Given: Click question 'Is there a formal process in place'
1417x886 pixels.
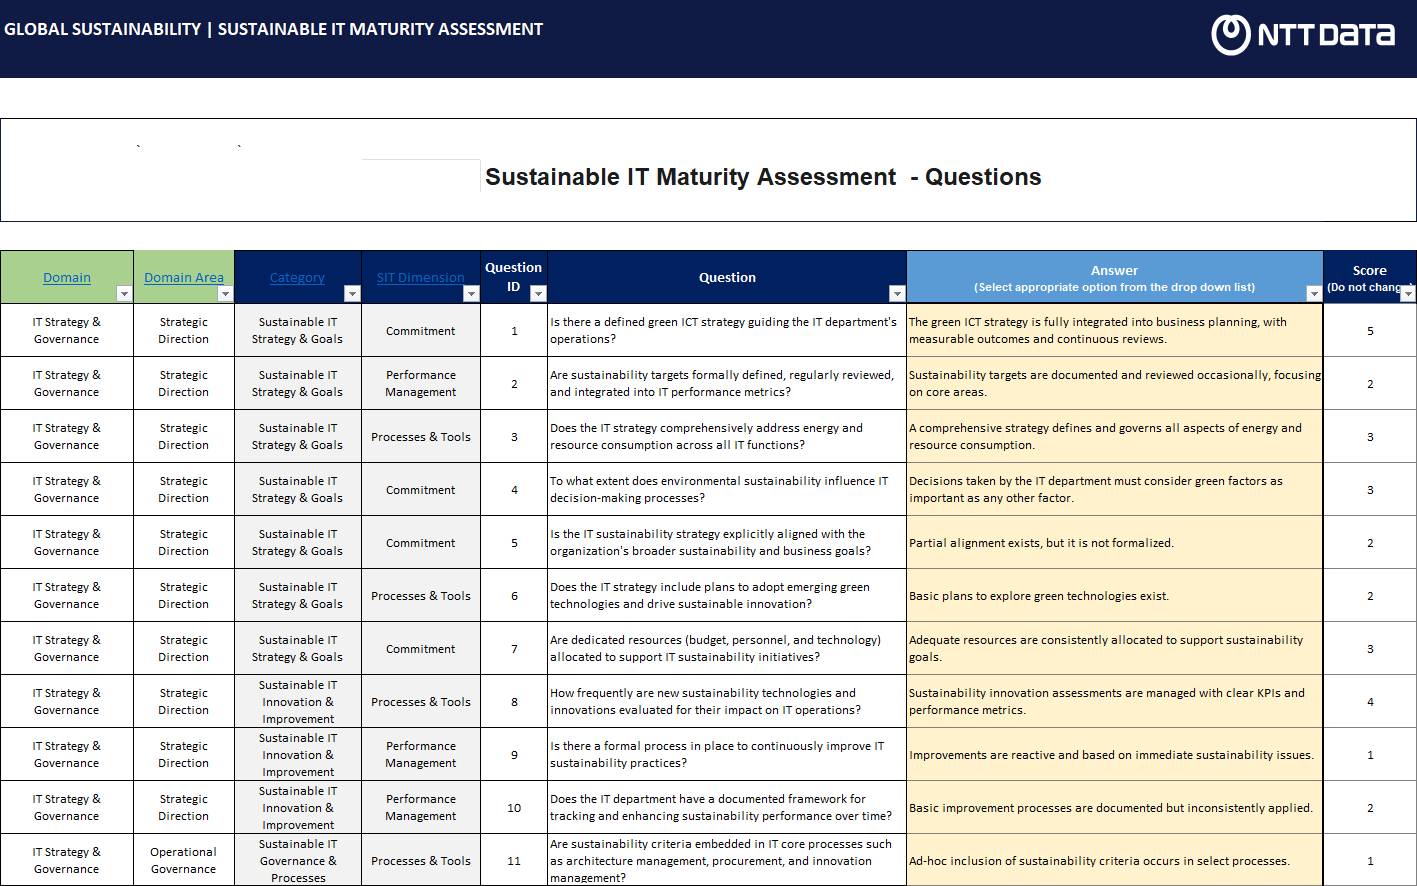Looking at the screenshot, I should click(727, 754).
